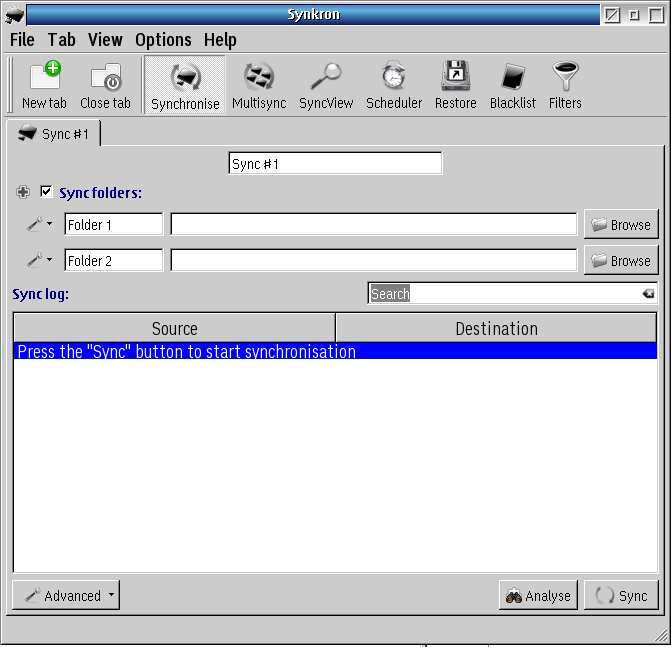Screen dimensions: 671x647
Task: Clear the Search field using its clear icon
Action: pyautogui.click(x=648, y=294)
